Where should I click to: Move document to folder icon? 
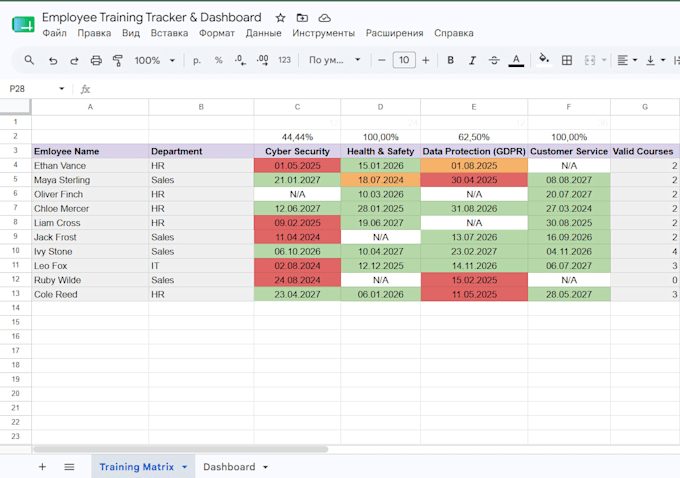coord(302,18)
